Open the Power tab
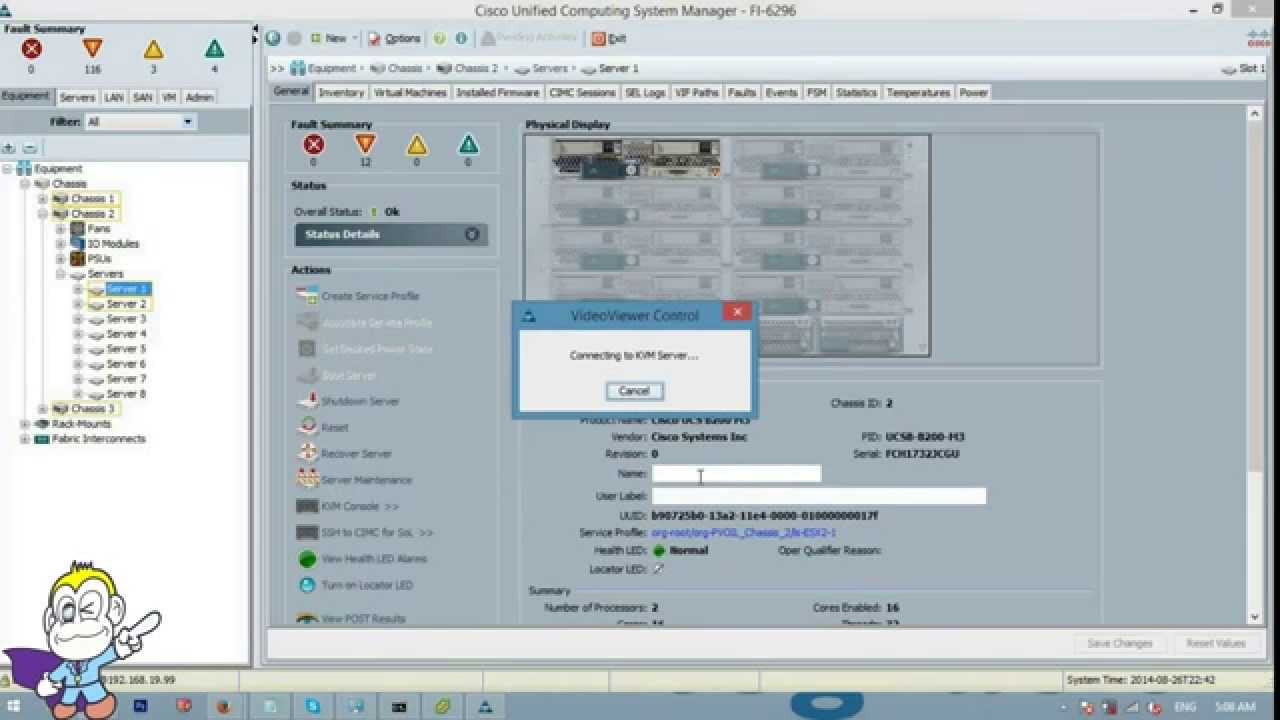The height and width of the screenshot is (720, 1280). pos(973,93)
